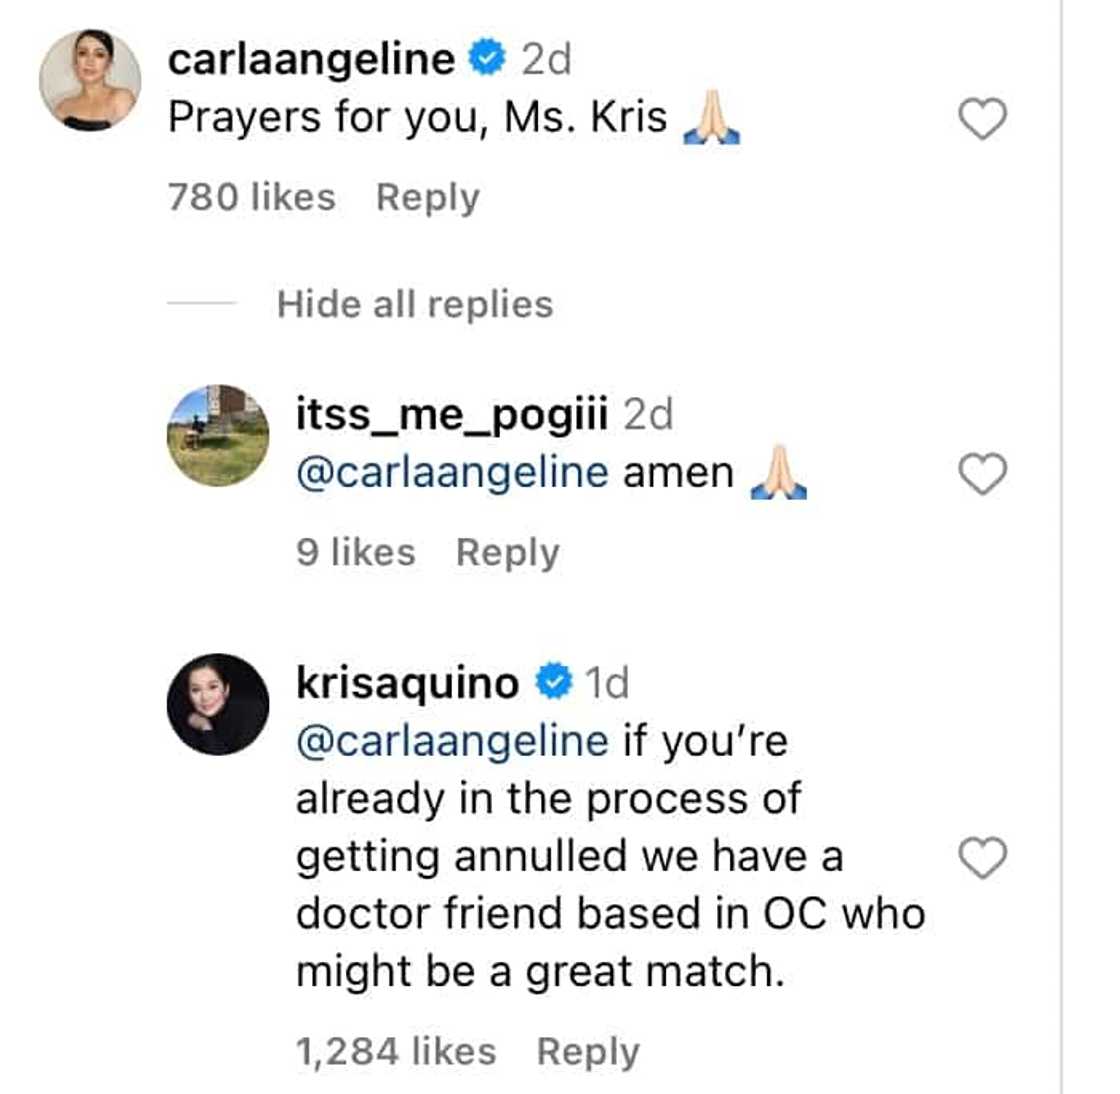Like carlaangeline's comment with the heart
Image resolution: width=1120 pixels, height=1094 pixels.
click(982, 120)
